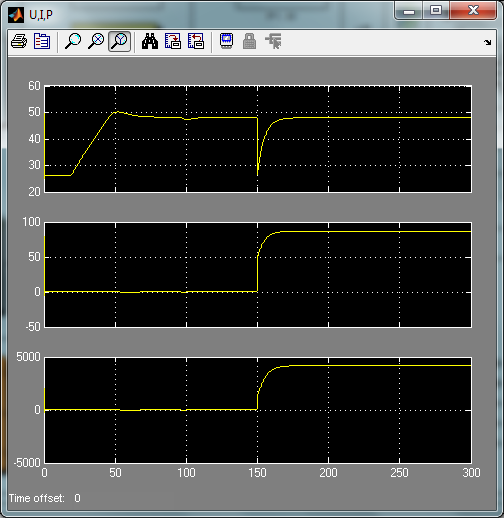Screen dimensions: 504x518
Task: Toggle the Zoom Y-axis tool
Action: tap(119, 42)
